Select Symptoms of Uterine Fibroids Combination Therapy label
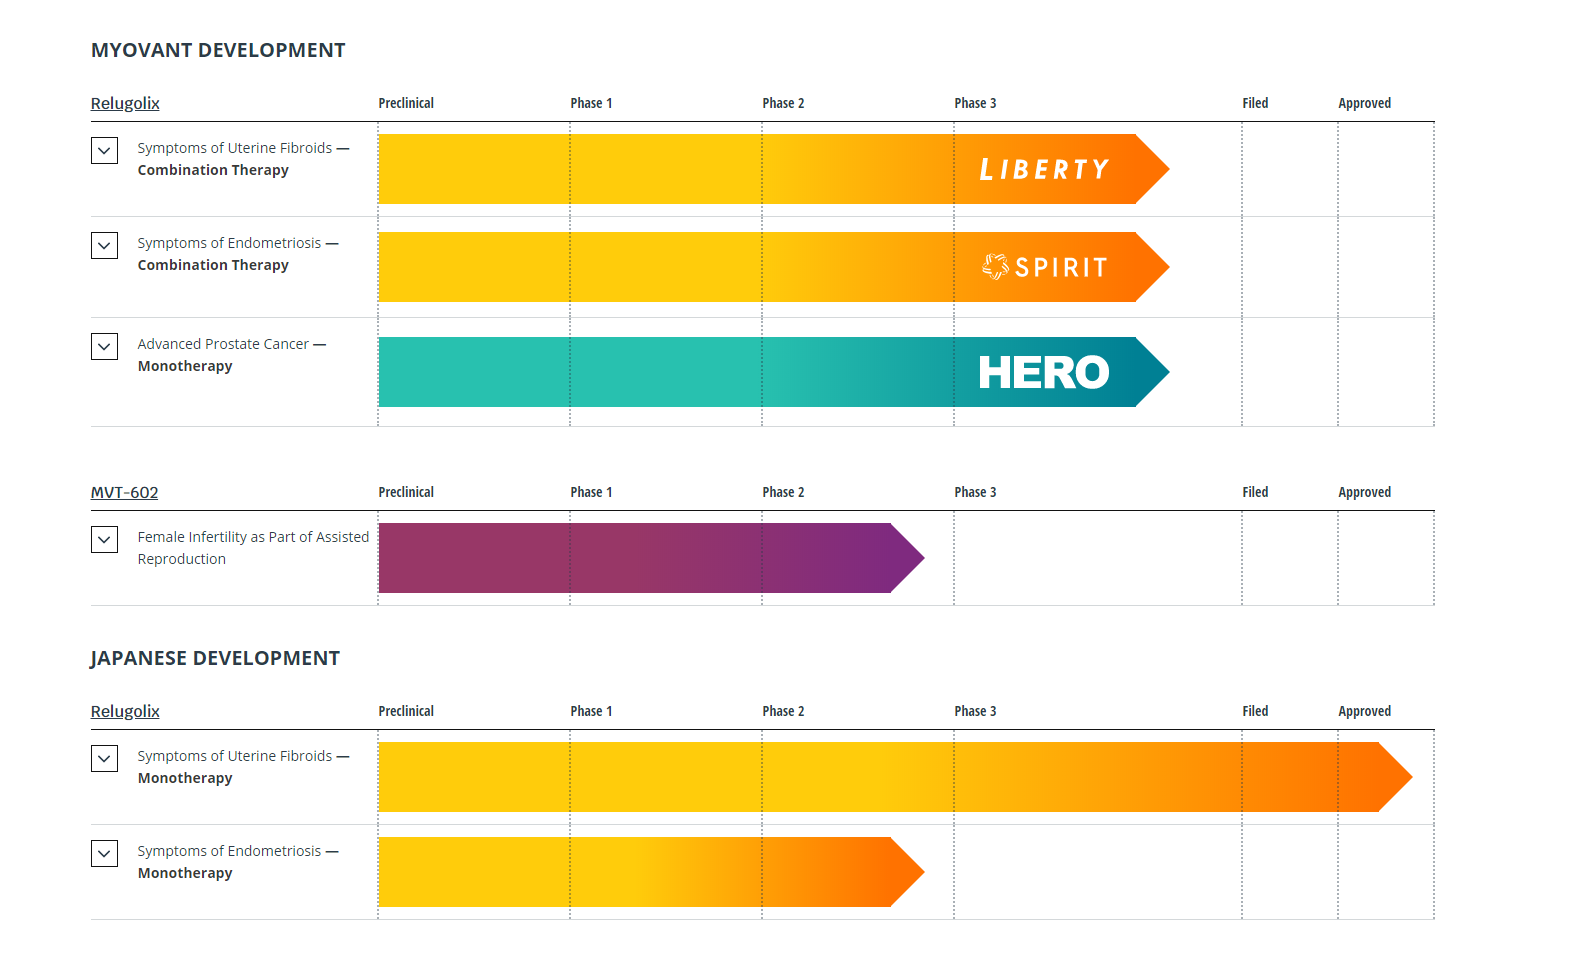Screen dimensions: 1593x958 click(243, 159)
